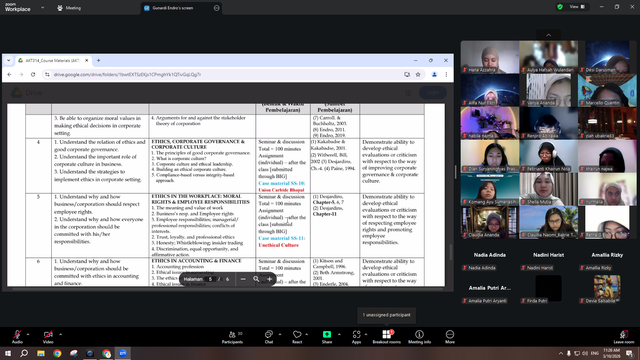
Task: Click the blue Login button in Drive
Action: pos(433,93)
